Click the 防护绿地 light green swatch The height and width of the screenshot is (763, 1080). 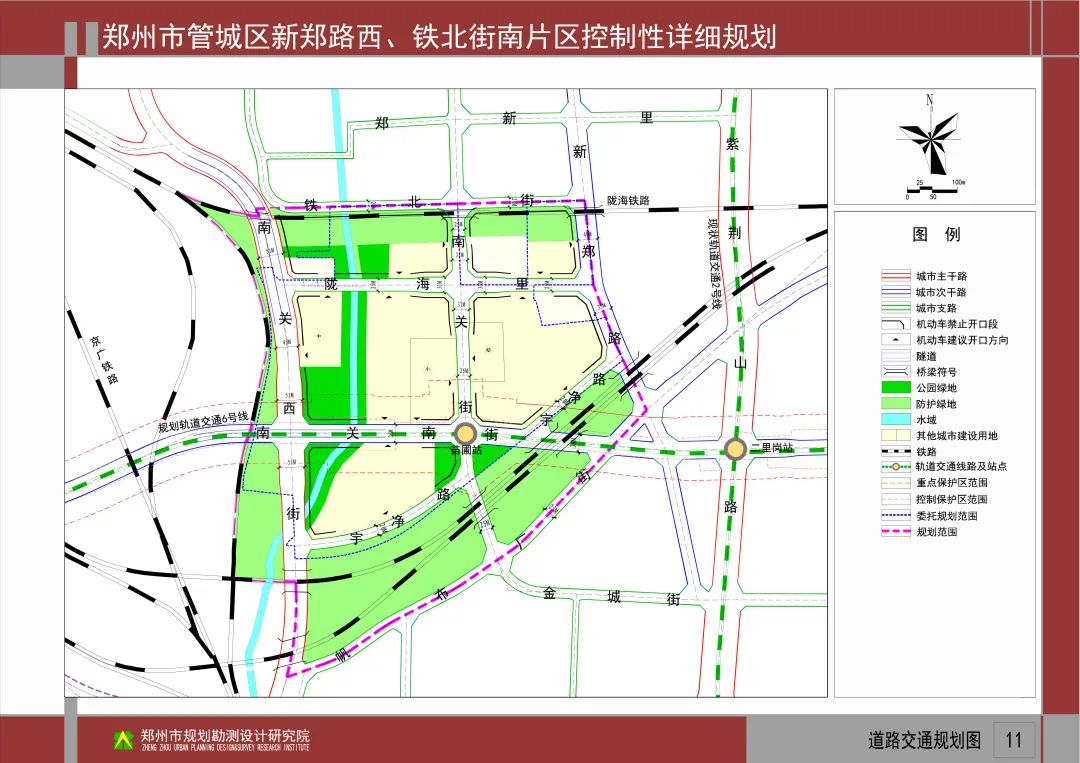pos(896,404)
